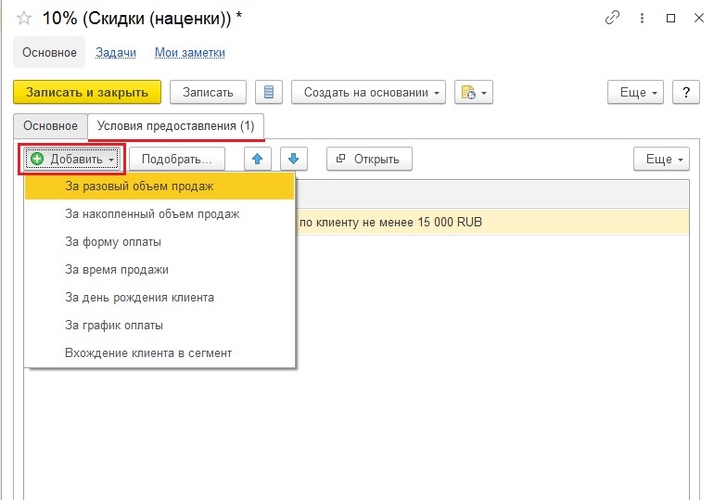The width and height of the screenshot is (714, 500).
Task: Move row down with blue arrow
Action: tap(292, 159)
